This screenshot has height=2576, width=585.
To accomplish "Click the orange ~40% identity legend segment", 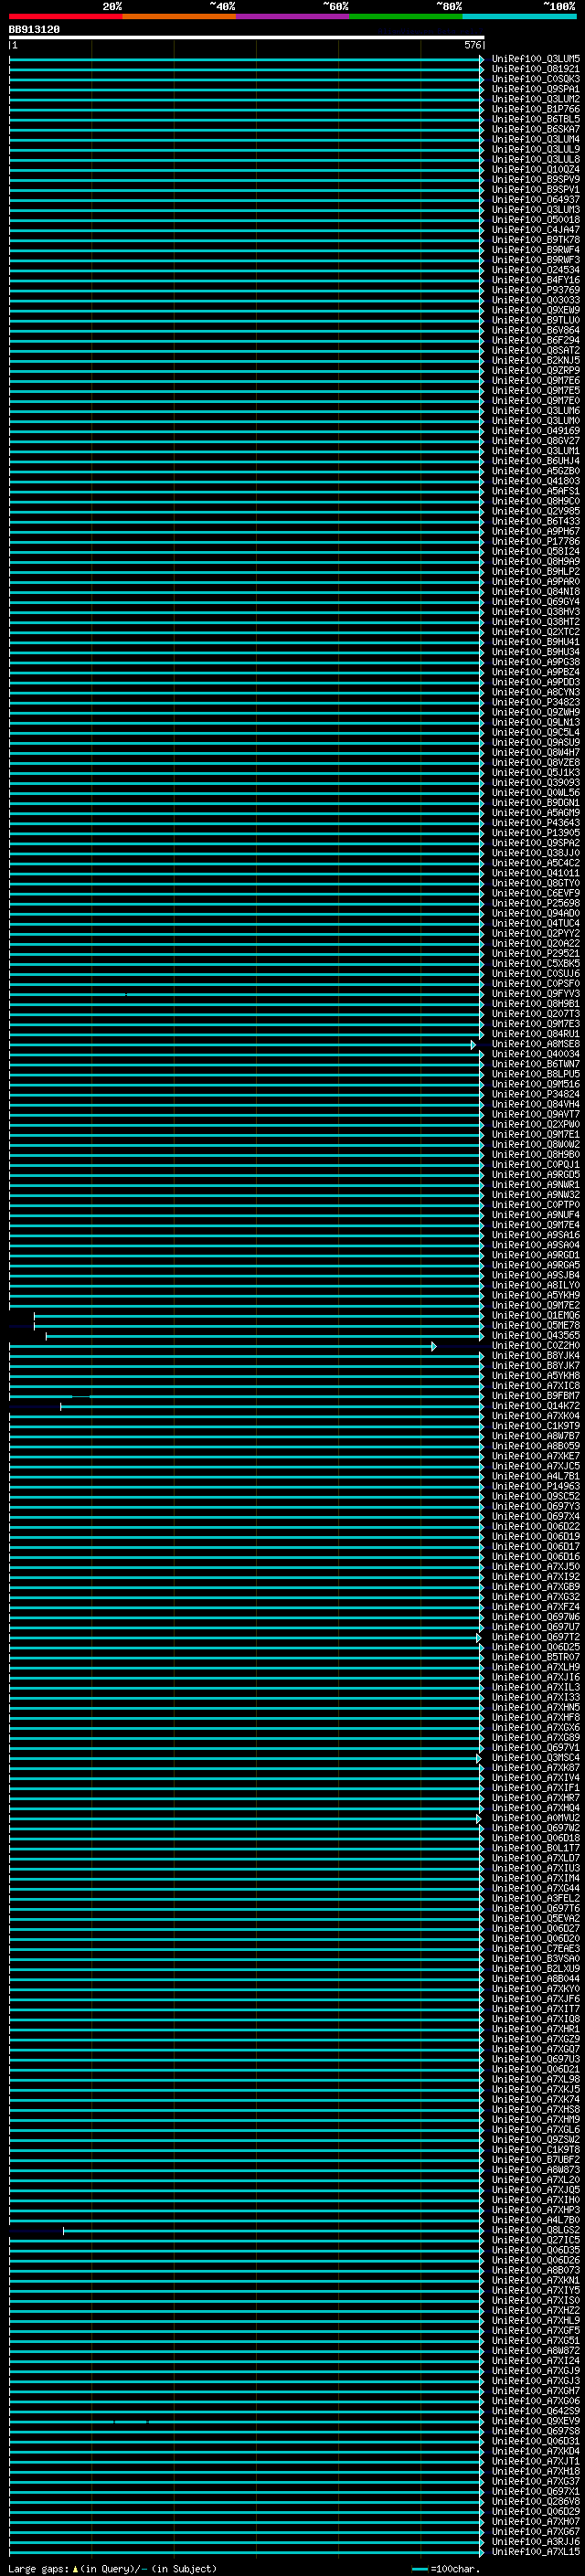I will 179,16.
